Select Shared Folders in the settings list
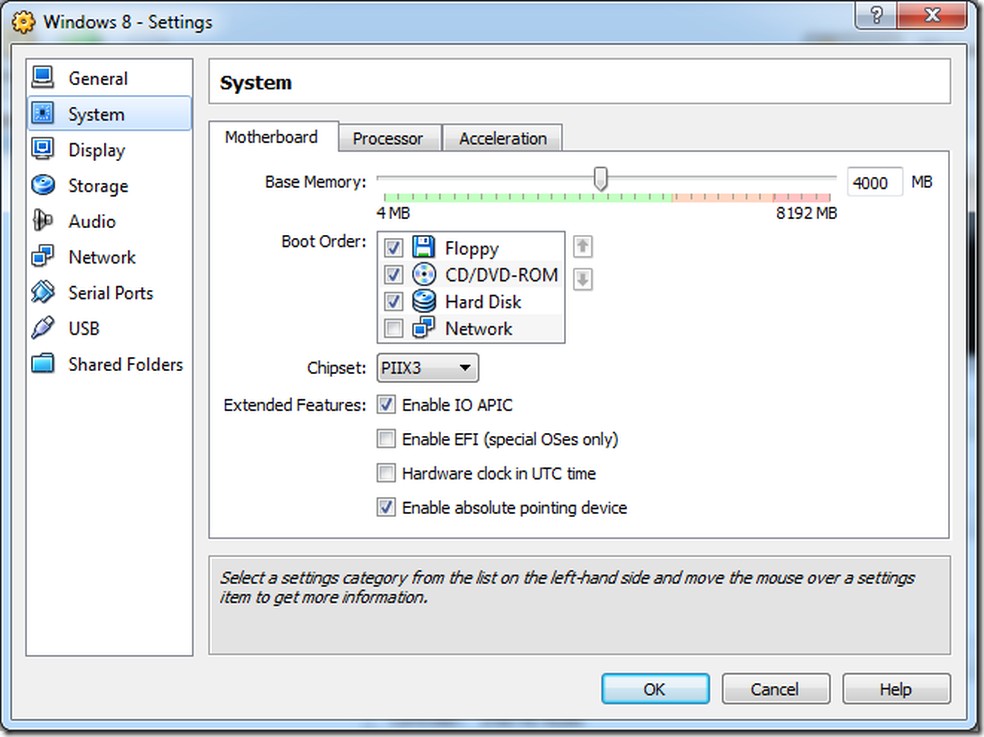984x737 pixels. pos(109,364)
